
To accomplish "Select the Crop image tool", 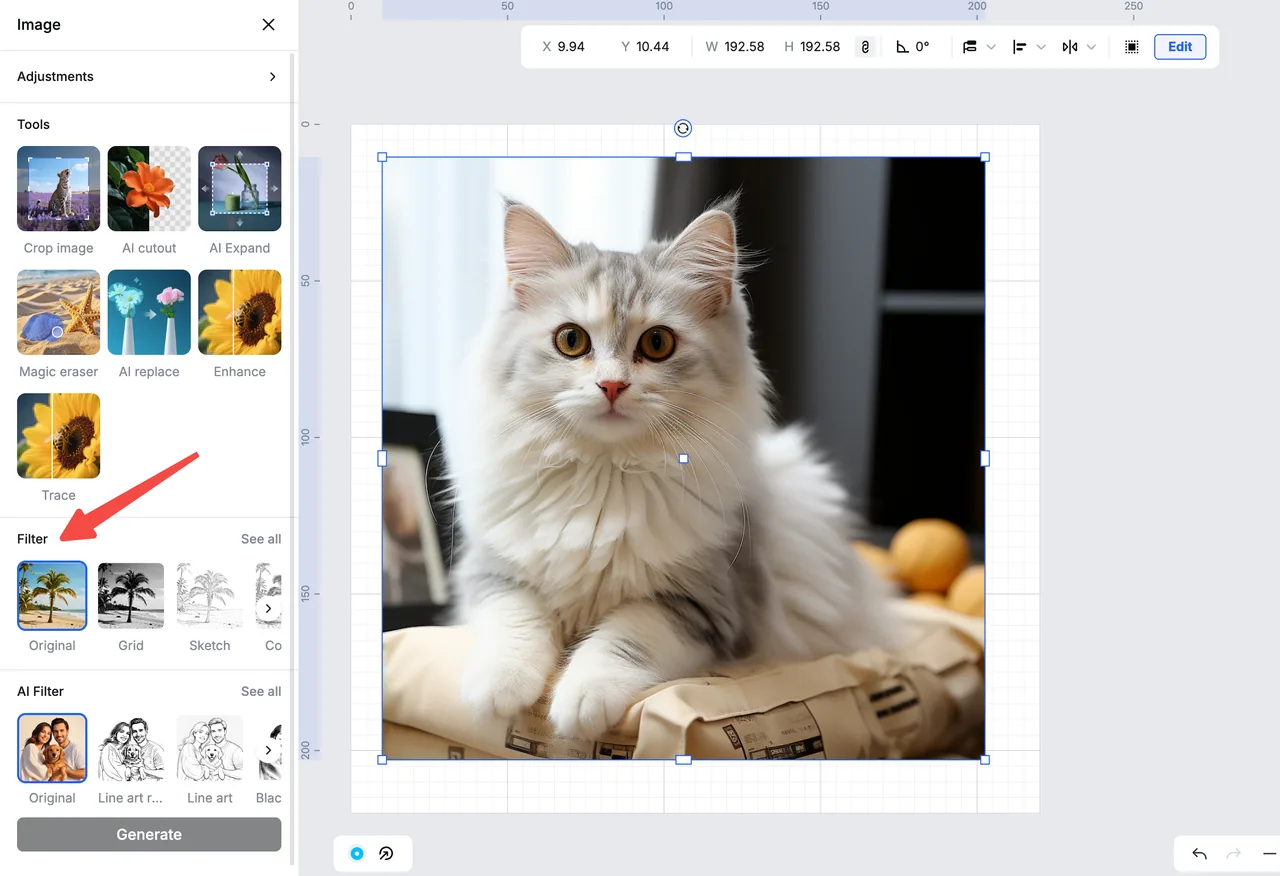I will (58, 188).
